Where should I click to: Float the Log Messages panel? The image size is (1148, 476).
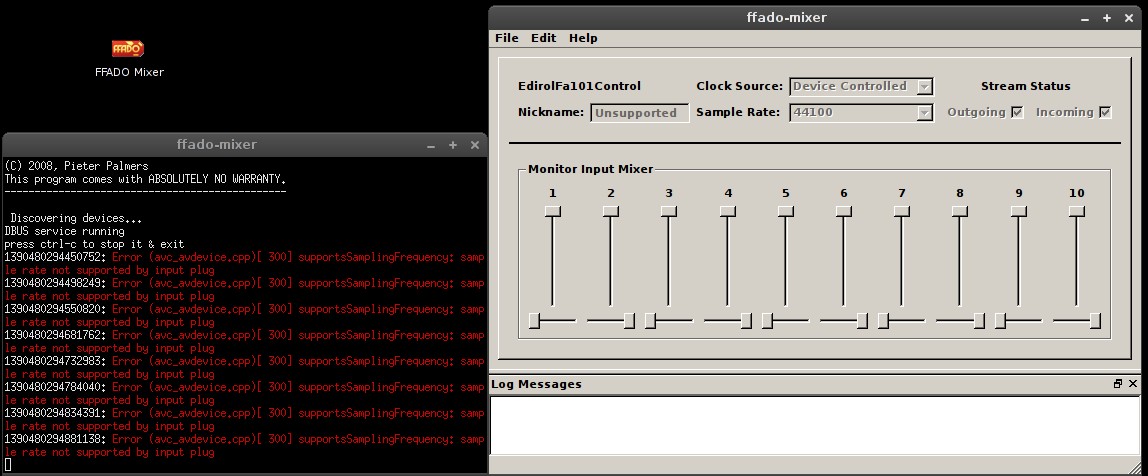[x=1118, y=384]
